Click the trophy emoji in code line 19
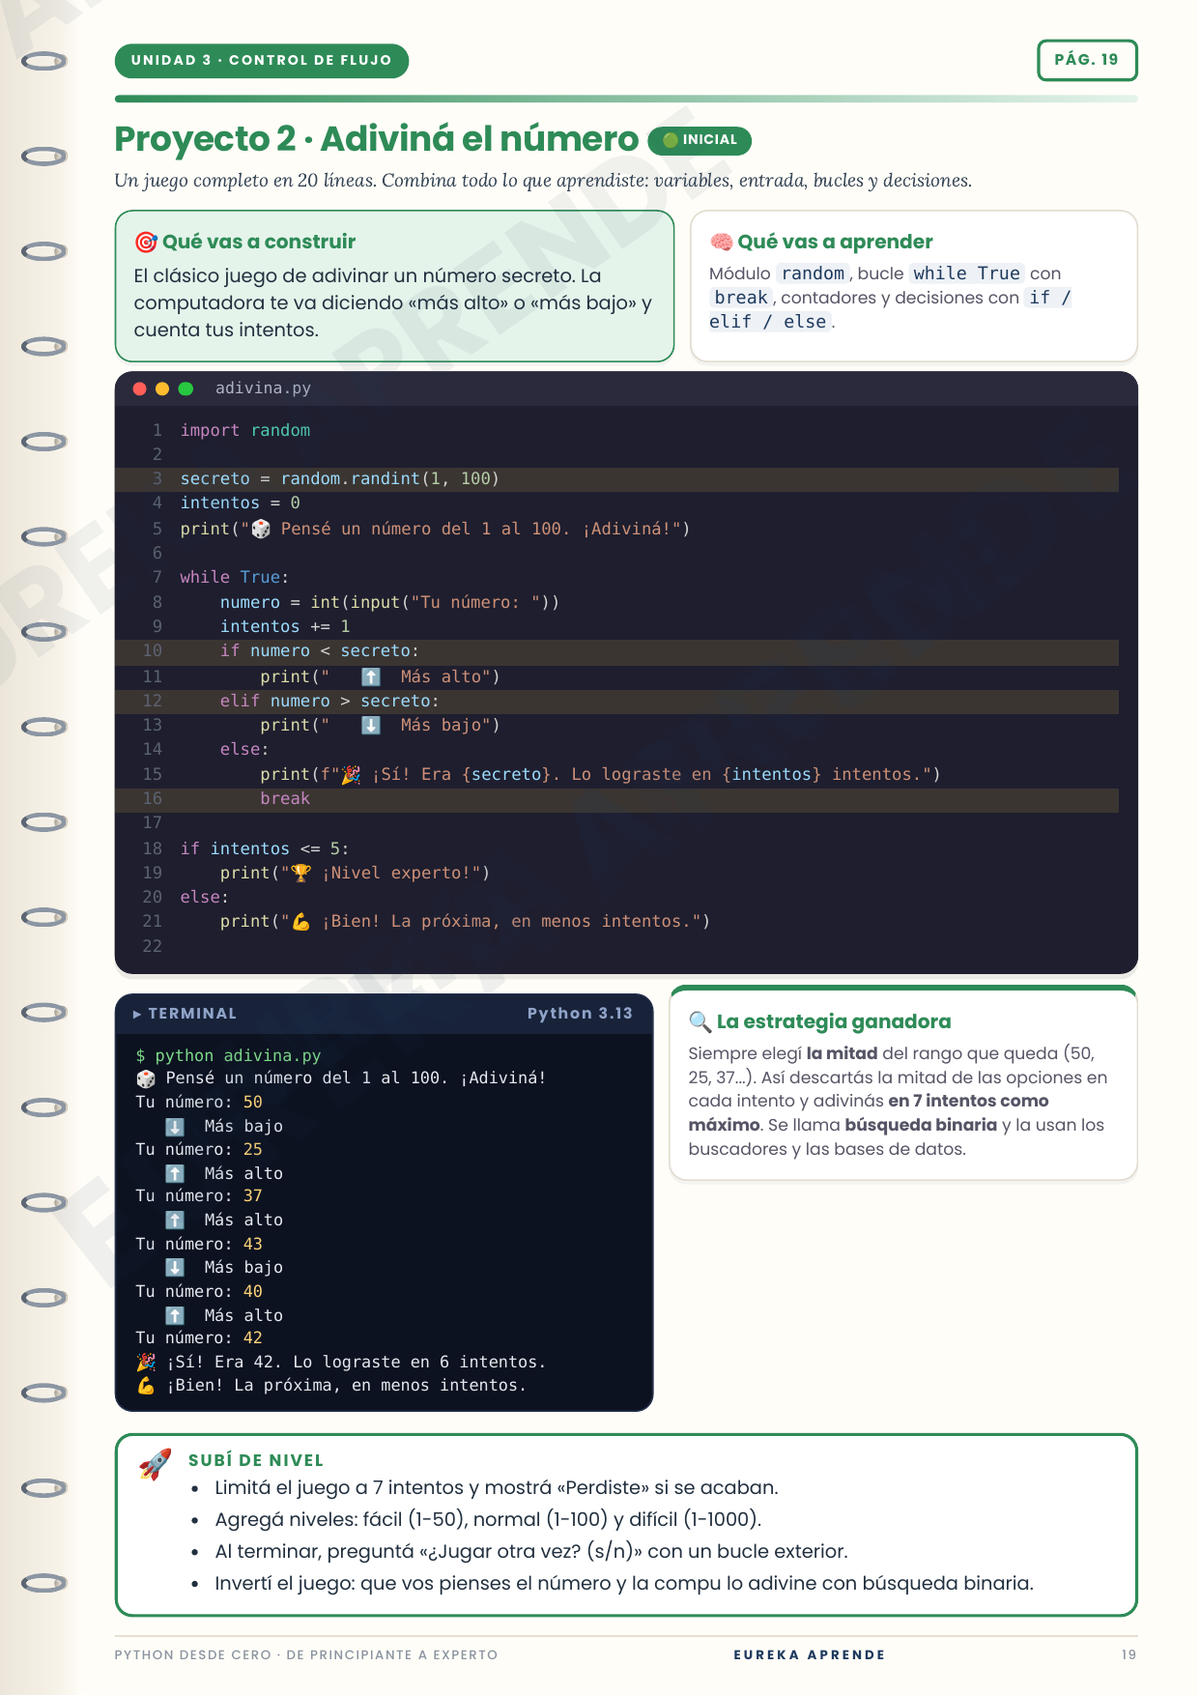The width and height of the screenshot is (1200, 1695). (301, 873)
